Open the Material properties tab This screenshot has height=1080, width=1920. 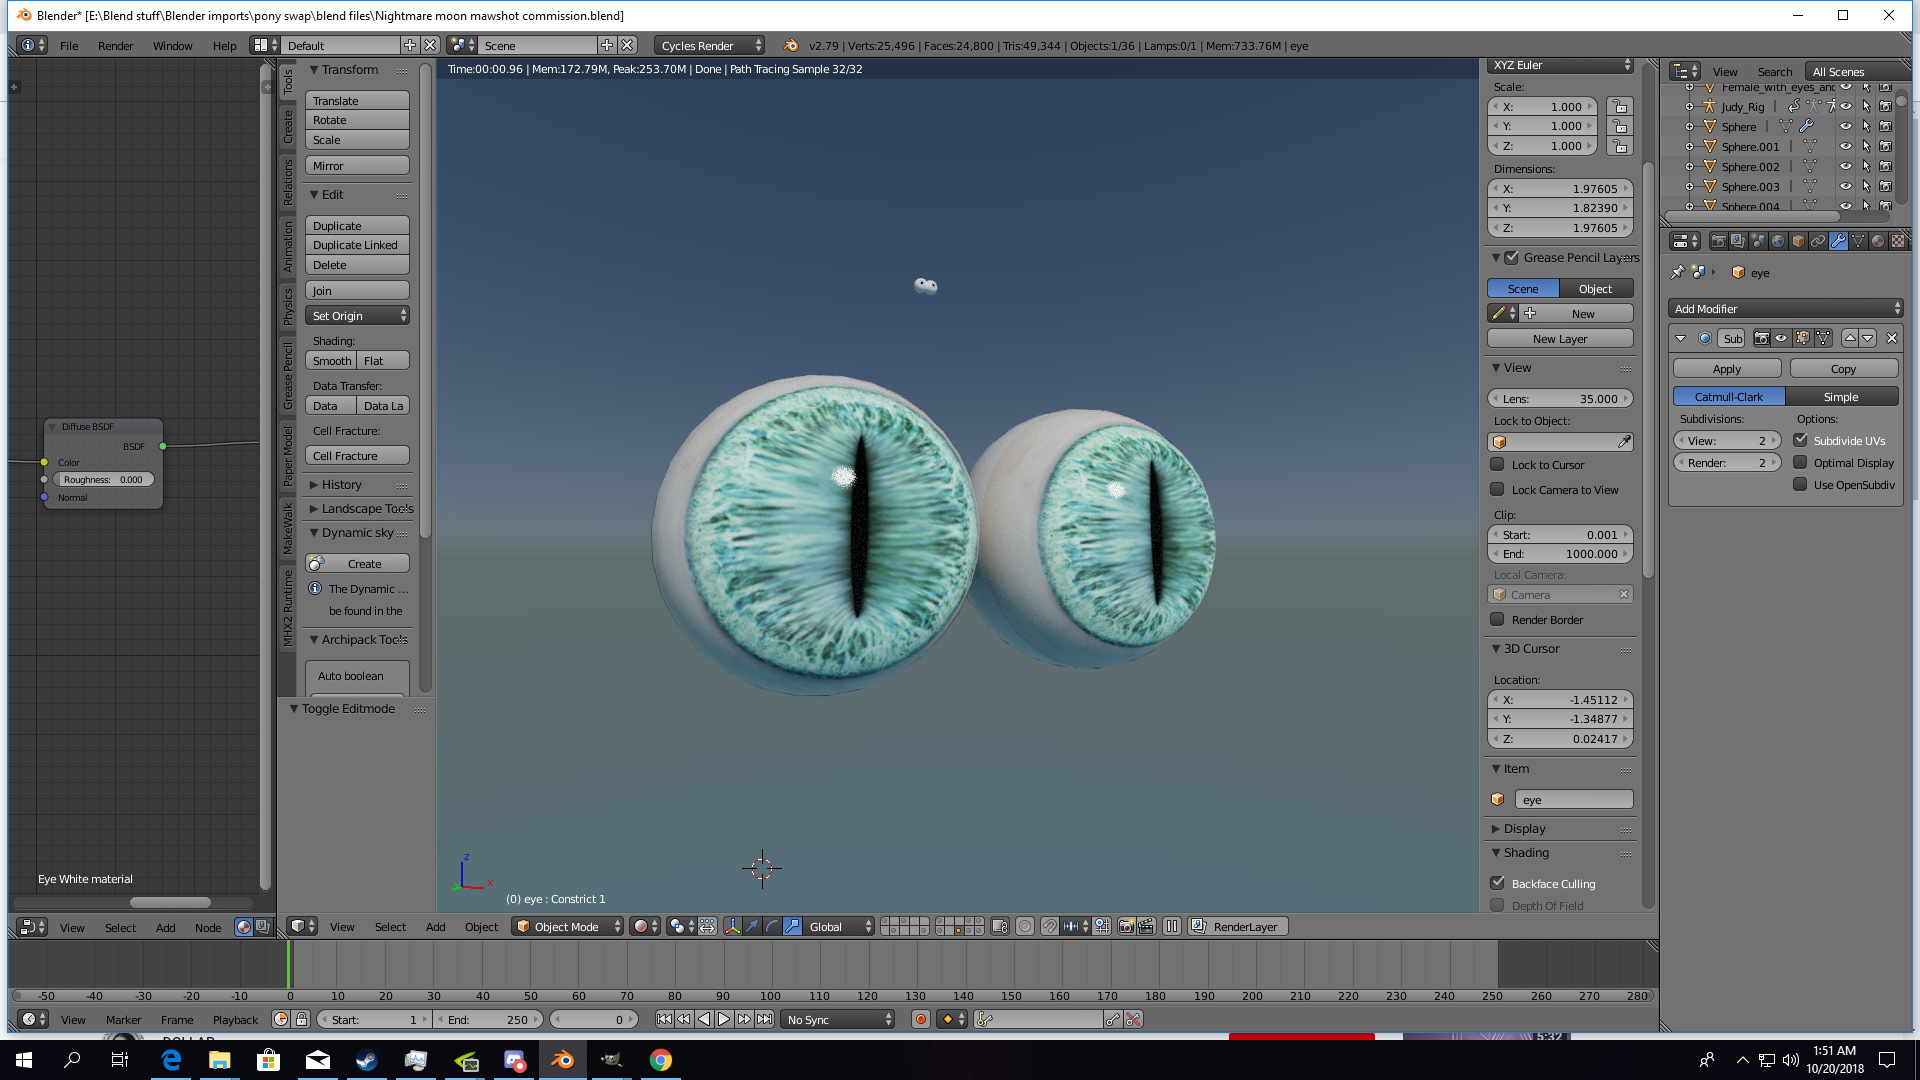tap(1877, 241)
